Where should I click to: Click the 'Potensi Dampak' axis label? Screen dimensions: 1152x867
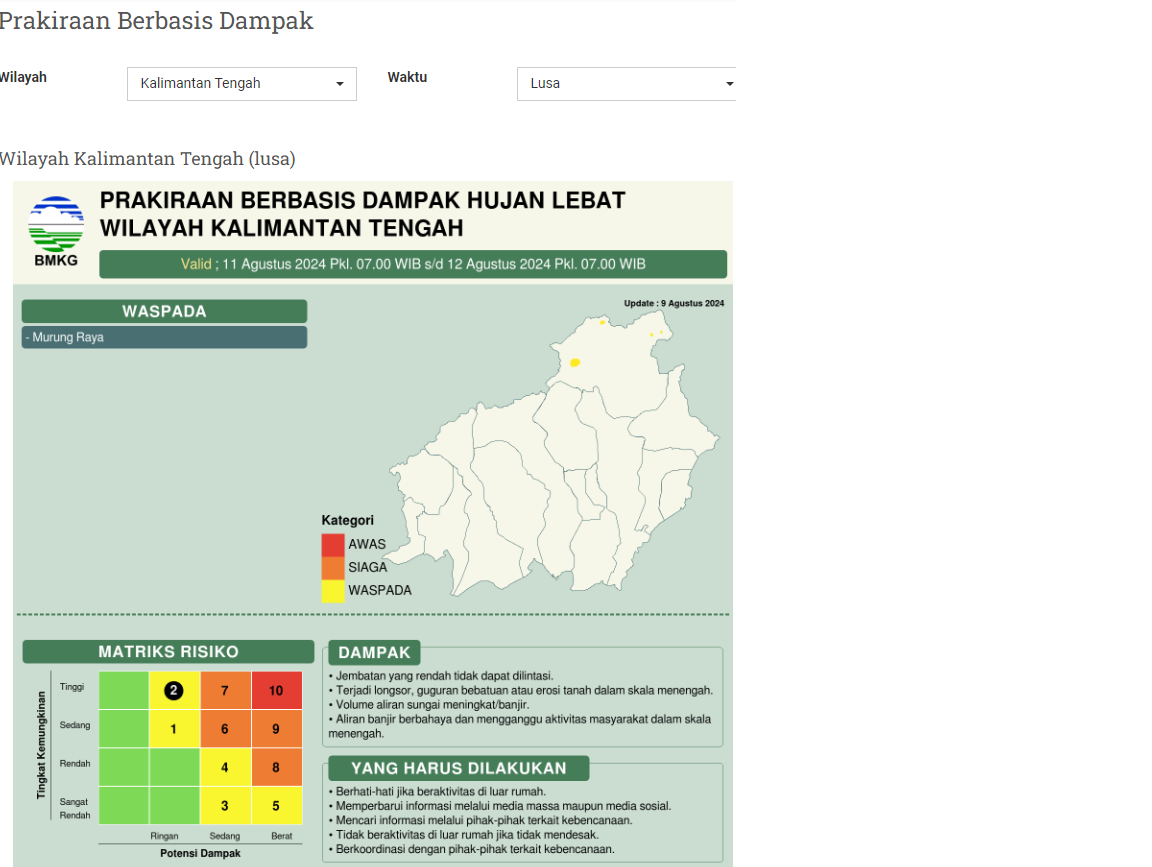[200, 853]
